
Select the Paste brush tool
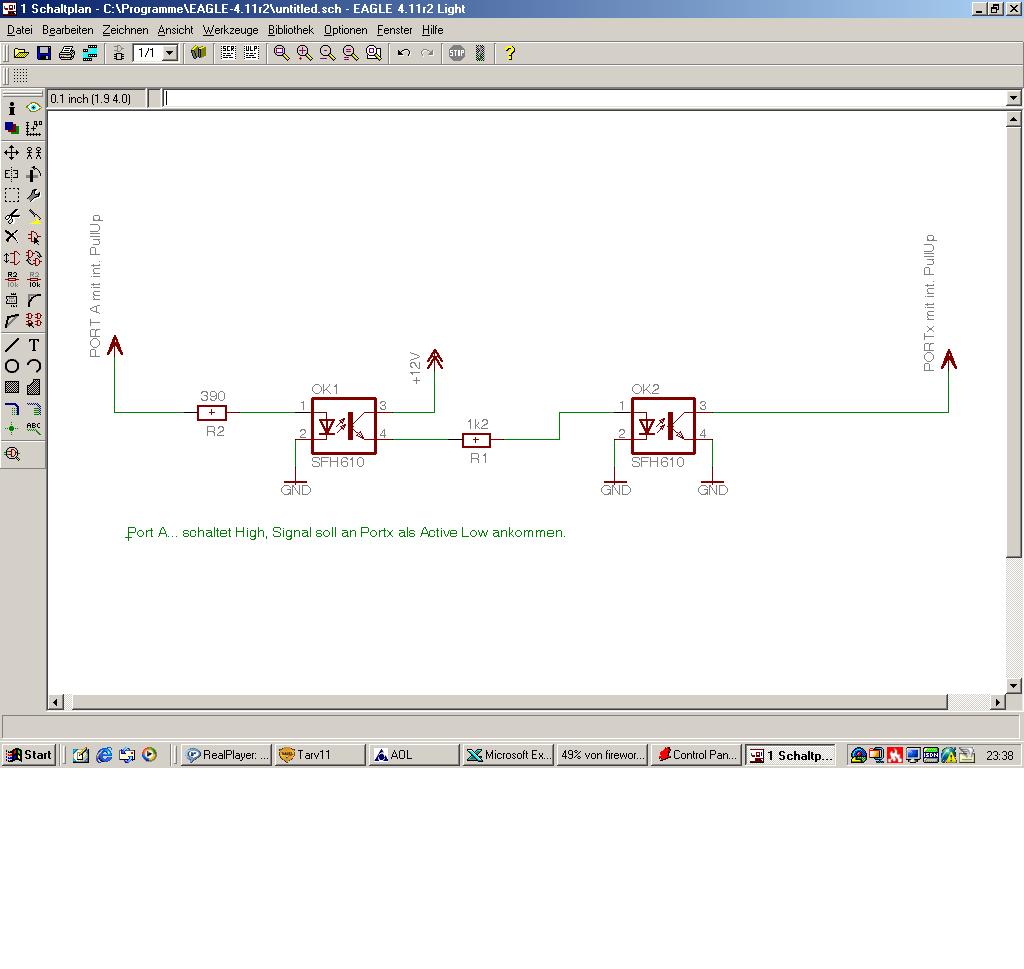[33, 216]
